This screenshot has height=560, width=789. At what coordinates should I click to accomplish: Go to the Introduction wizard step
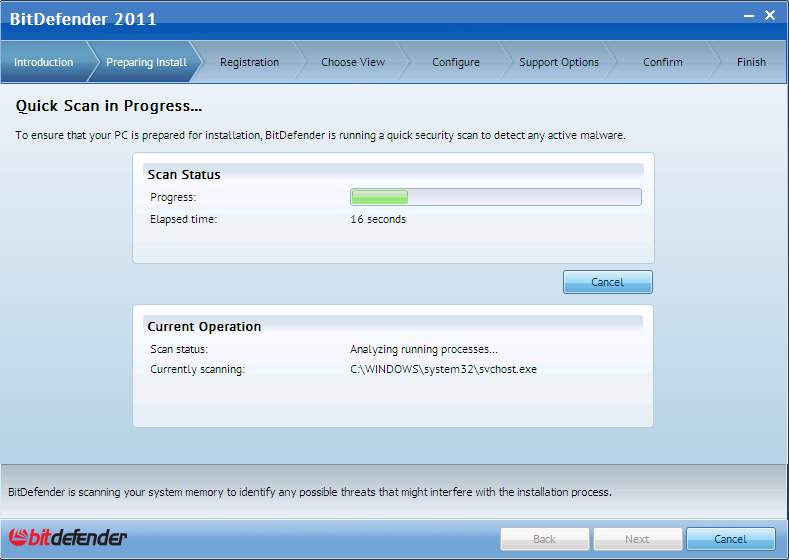[44, 62]
